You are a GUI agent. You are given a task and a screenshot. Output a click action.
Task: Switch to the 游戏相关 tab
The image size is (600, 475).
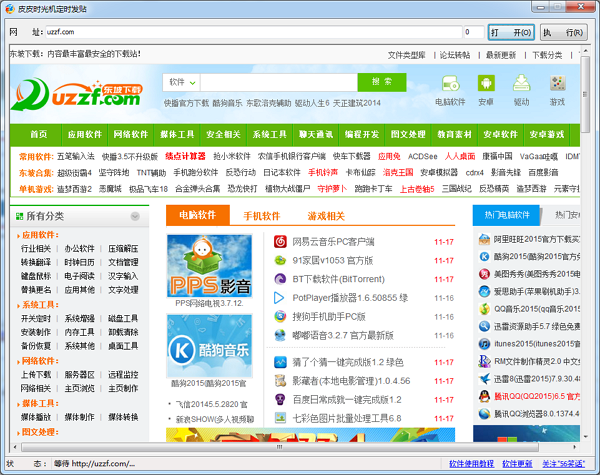point(326,216)
